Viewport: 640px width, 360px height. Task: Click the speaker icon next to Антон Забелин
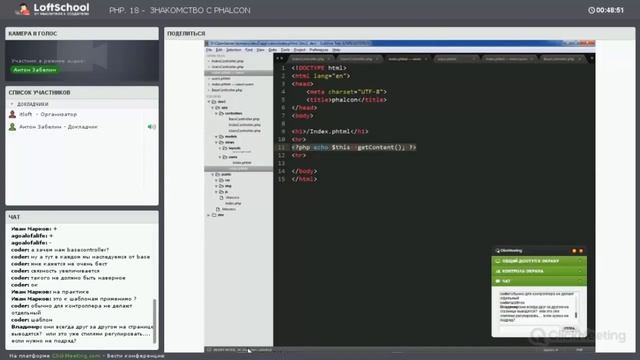(x=151, y=127)
